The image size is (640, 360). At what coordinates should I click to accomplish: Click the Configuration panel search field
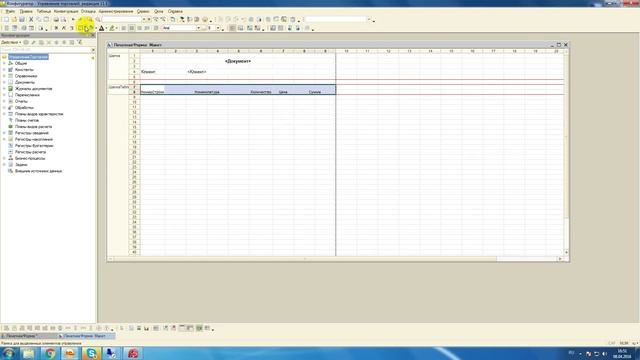(x=46, y=50)
